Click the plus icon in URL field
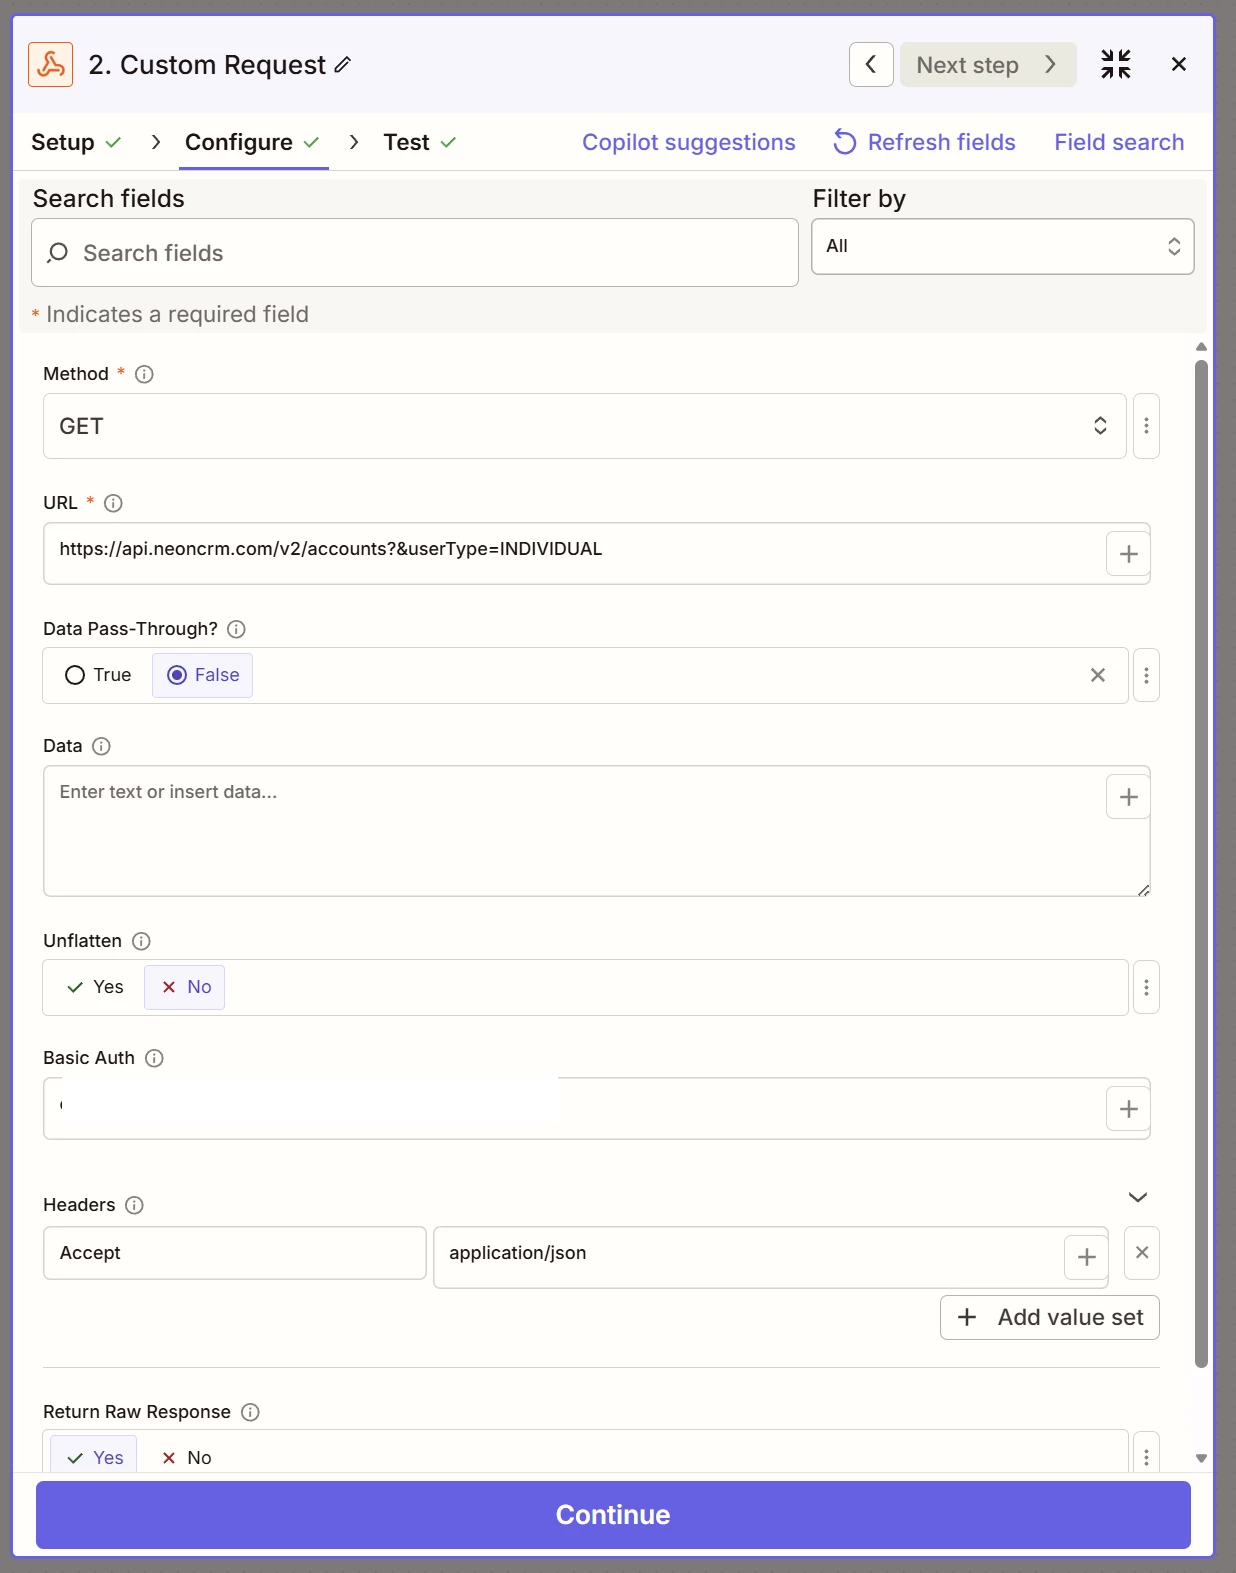This screenshot has height=1573, width=1236. [1128, 554]
